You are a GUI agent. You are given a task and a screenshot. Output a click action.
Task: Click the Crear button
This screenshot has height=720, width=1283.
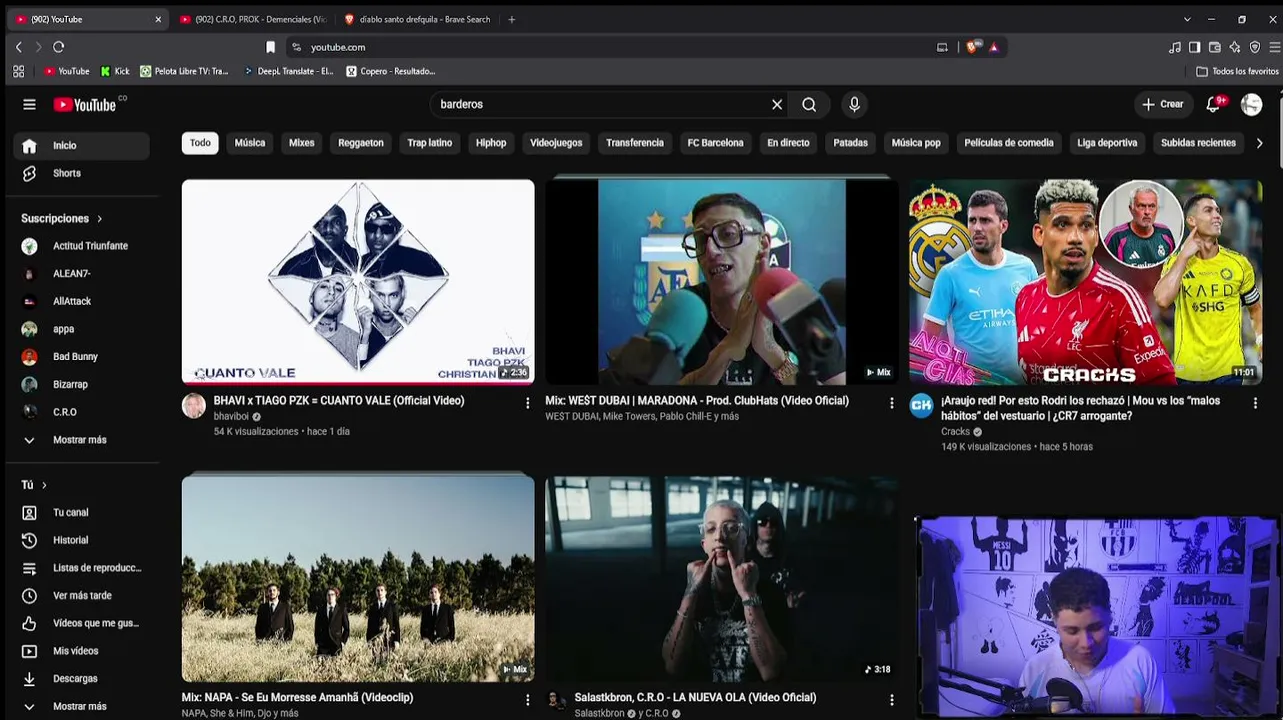1163,104
